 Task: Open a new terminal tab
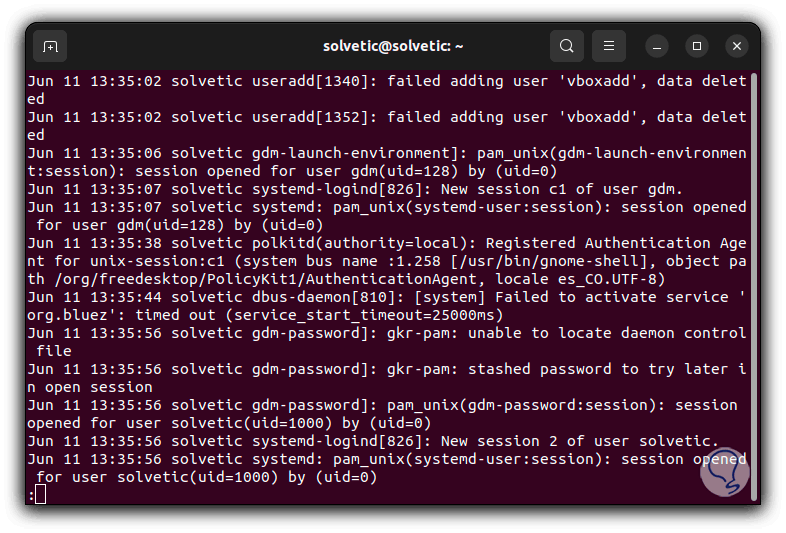[x=51, y=46]
